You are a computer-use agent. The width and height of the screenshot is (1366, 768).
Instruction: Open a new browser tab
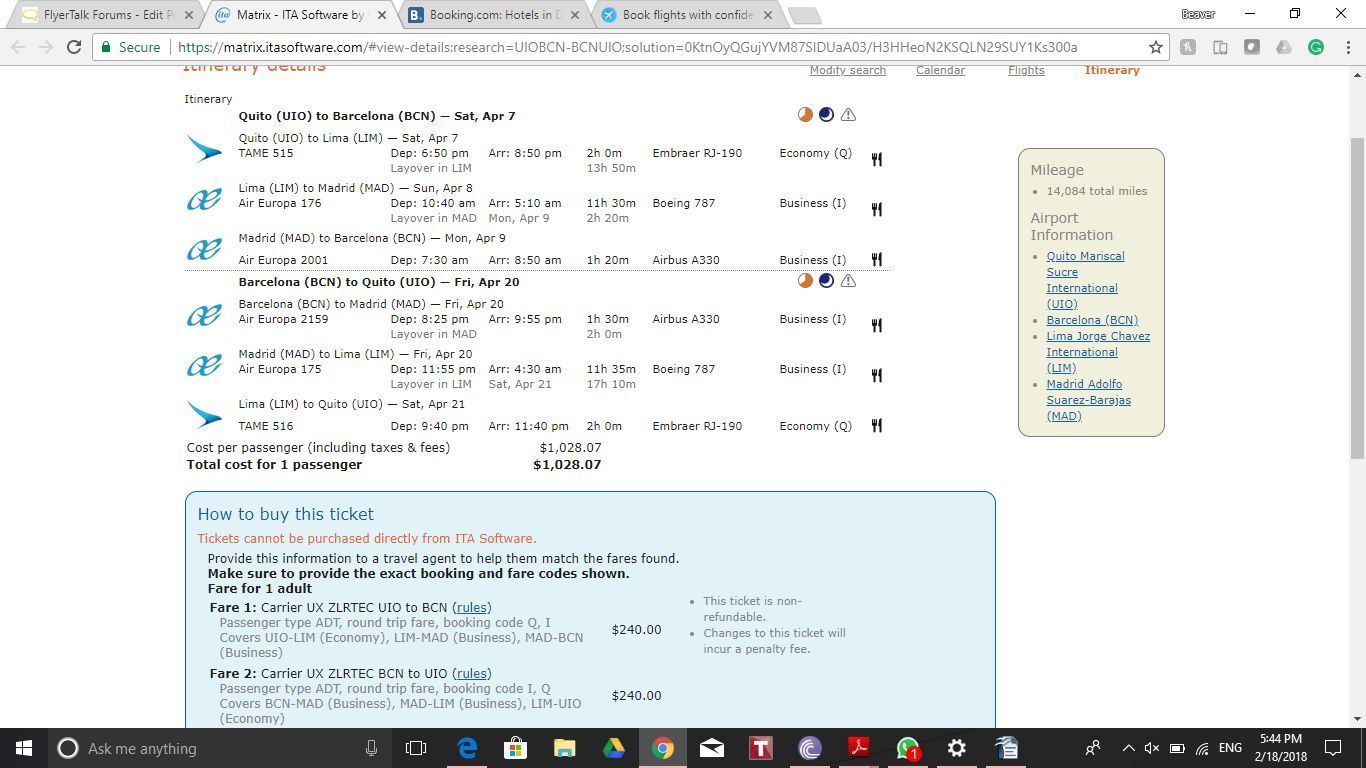[x=804, y=15]
